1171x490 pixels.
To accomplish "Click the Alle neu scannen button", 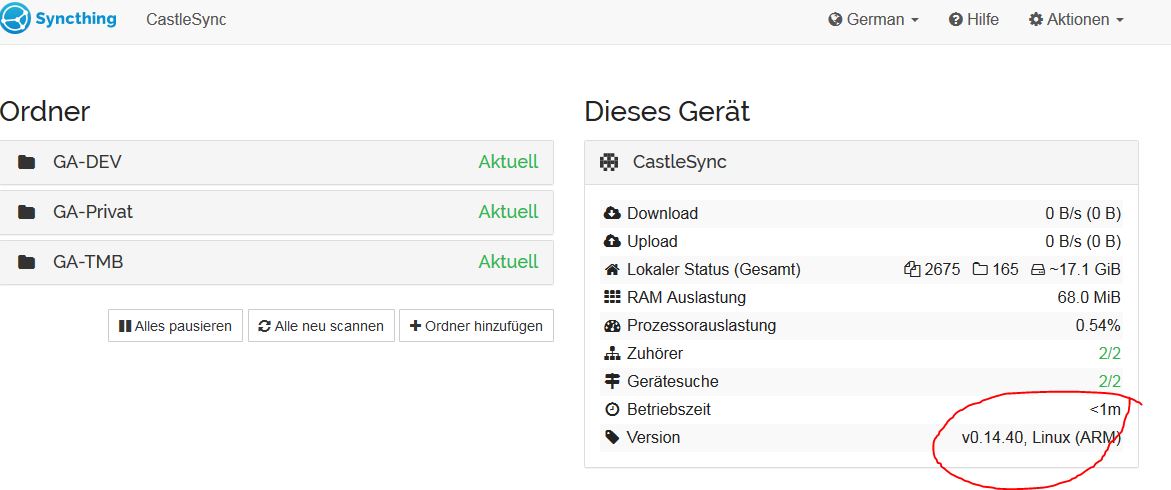I will [x=321, y=326].
